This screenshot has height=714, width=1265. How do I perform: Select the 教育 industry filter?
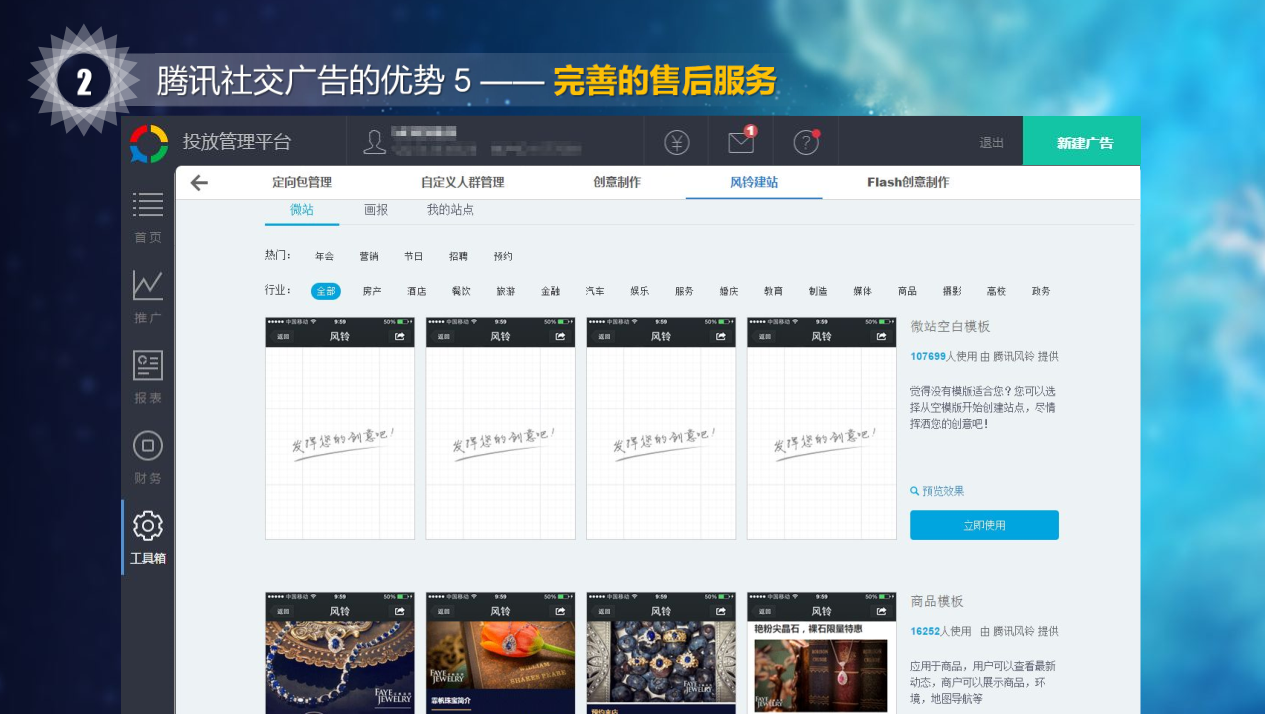773,291
